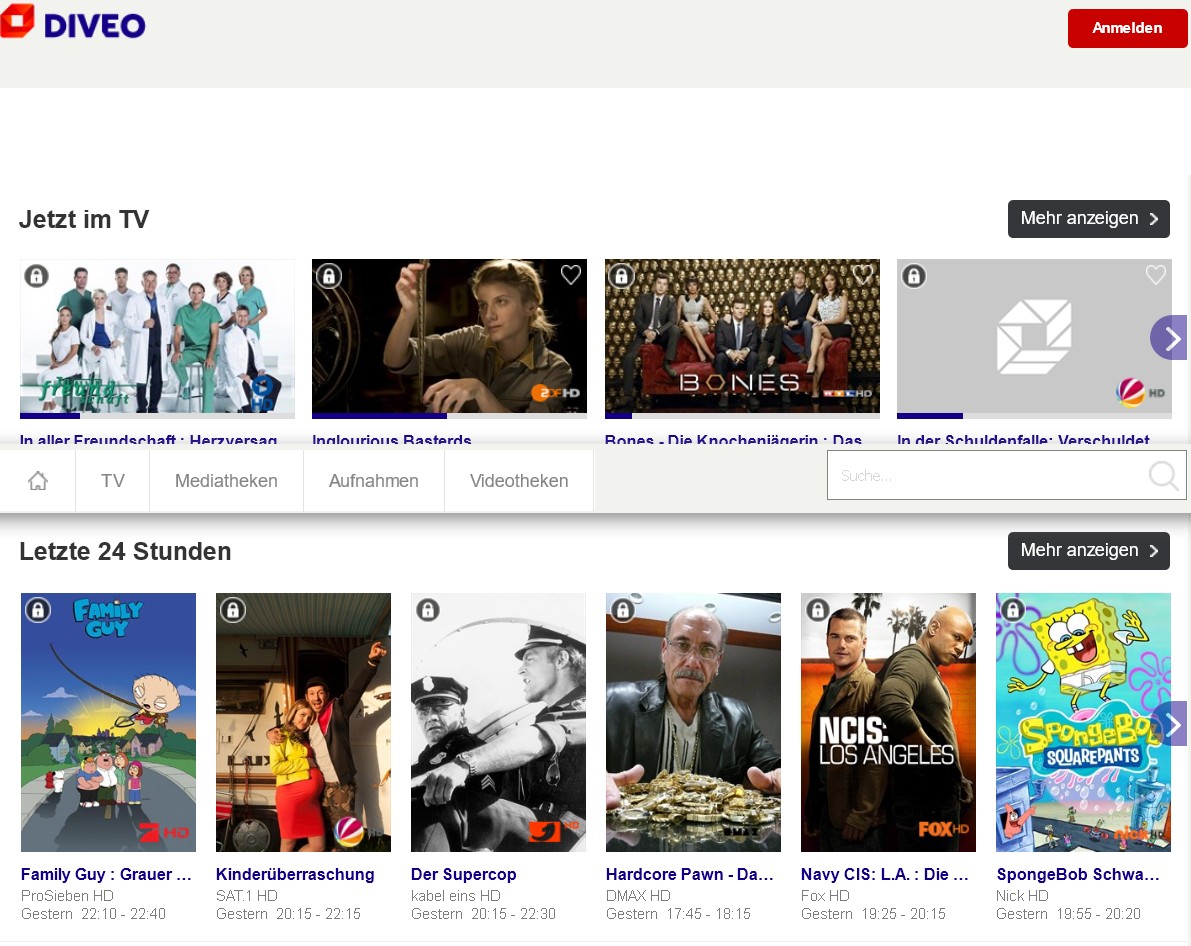Click the Letzte 24 Stunden heading
The height and width of the screenshot is (946, 1191).
click(x=125, y=552)
